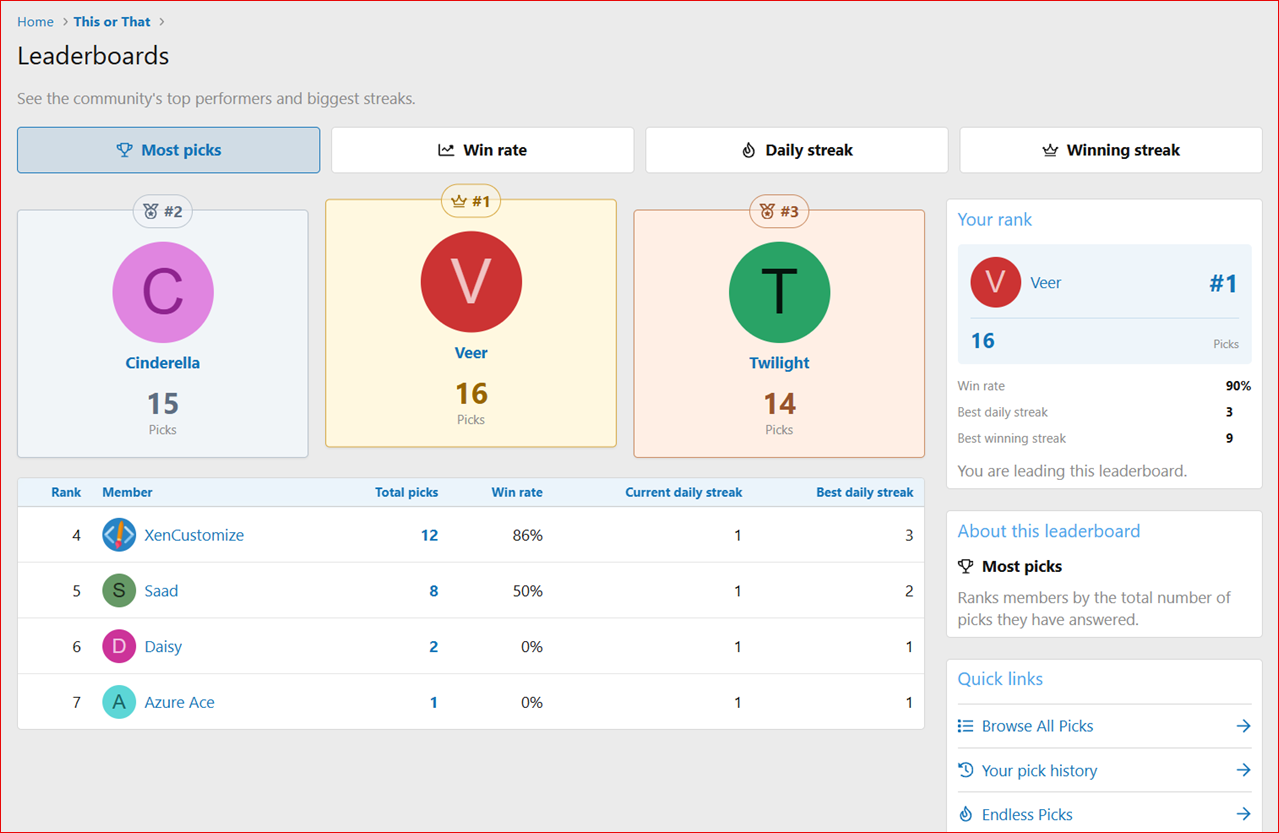Image resolution: width=1279 pixels, height=833 pixels.
Task: Click the Best daily streak column header
Action: (865, 492)
